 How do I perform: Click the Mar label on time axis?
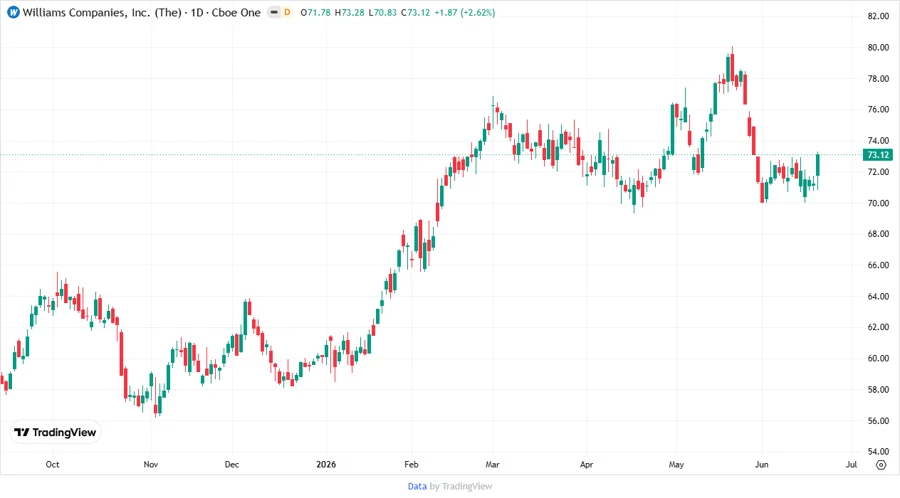[492, 464]
